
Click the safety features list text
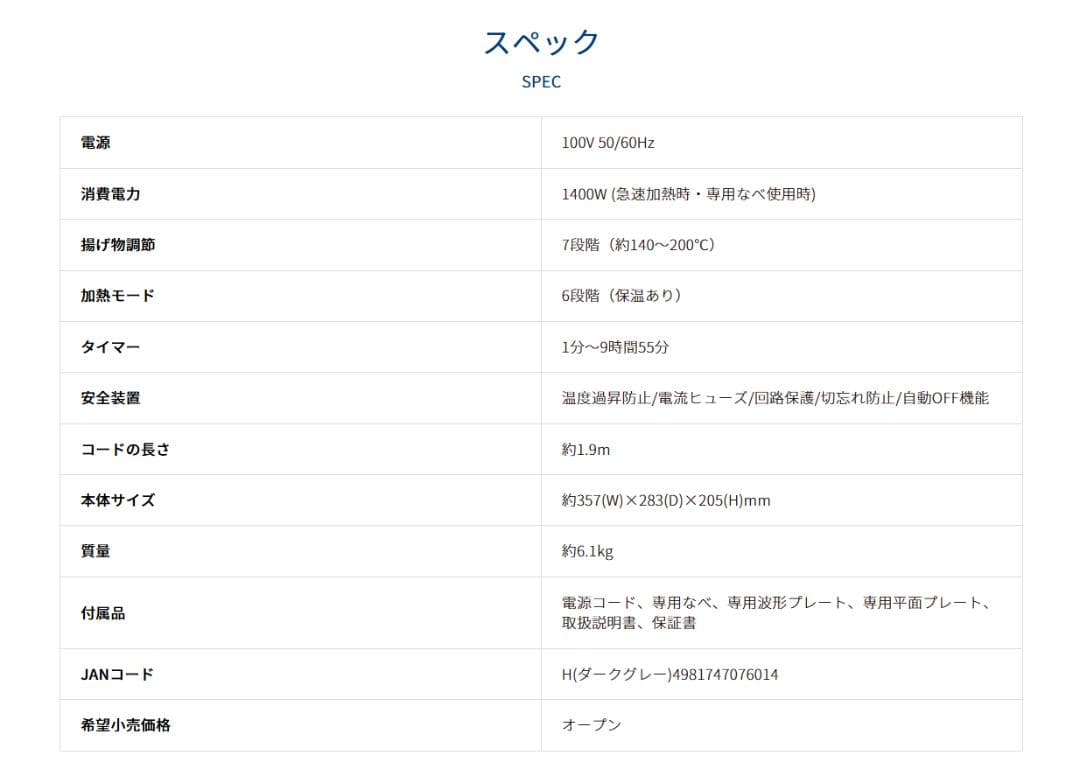(775, 398)
